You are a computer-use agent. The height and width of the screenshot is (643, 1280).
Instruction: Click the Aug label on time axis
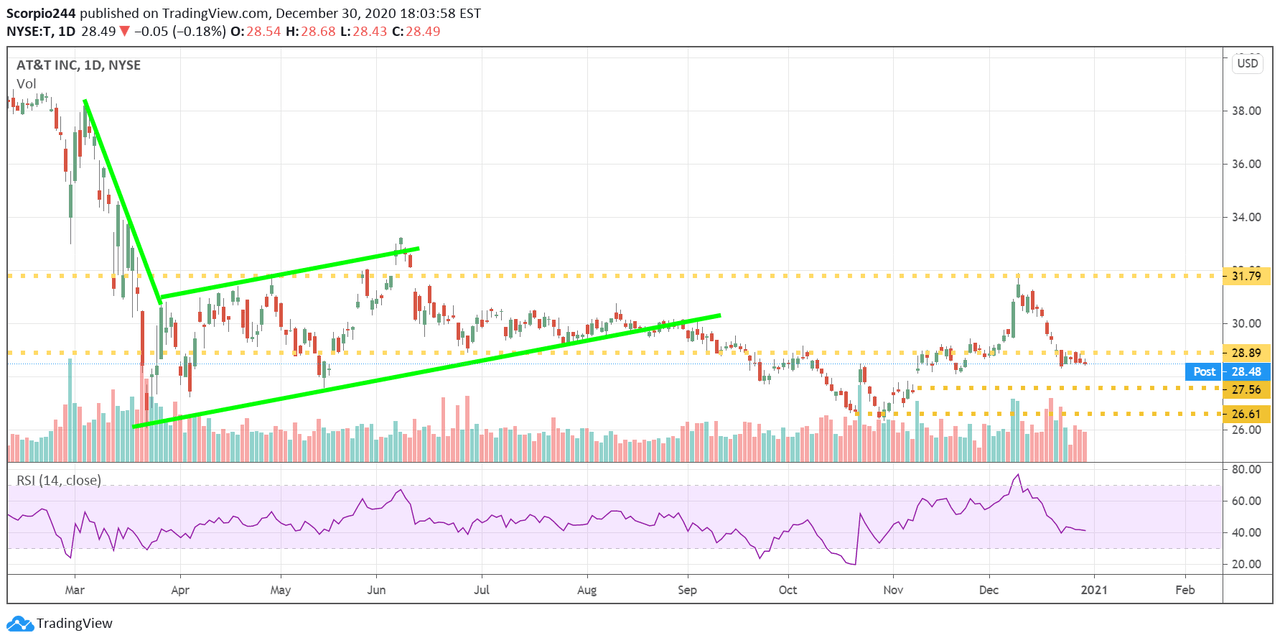(x=587, y=588)
